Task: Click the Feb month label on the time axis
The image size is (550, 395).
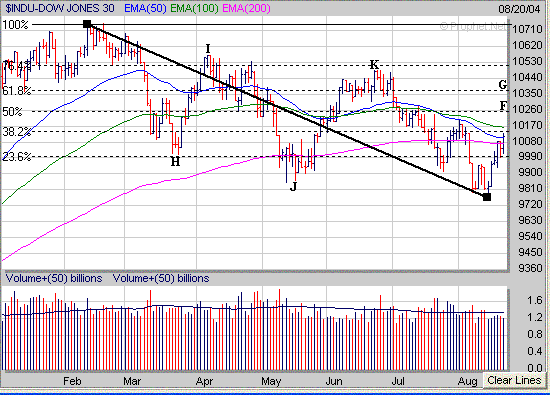Action: point(72,381)
